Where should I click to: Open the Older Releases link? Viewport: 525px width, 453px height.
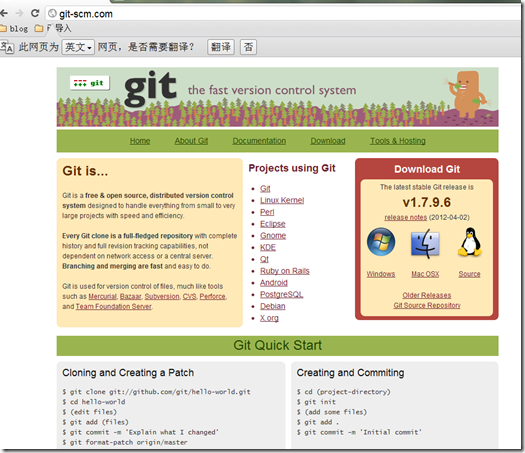pyautogui.click(x=427, y=295)
